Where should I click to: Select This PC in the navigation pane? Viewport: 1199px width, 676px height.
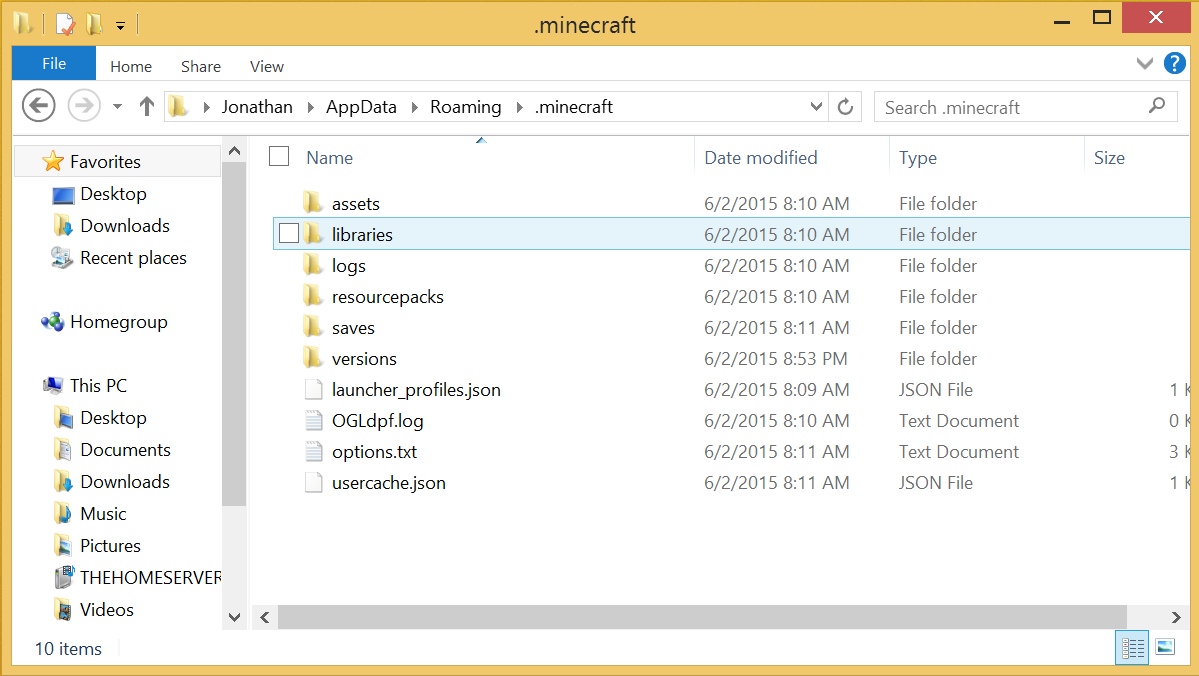coord(98,385)
